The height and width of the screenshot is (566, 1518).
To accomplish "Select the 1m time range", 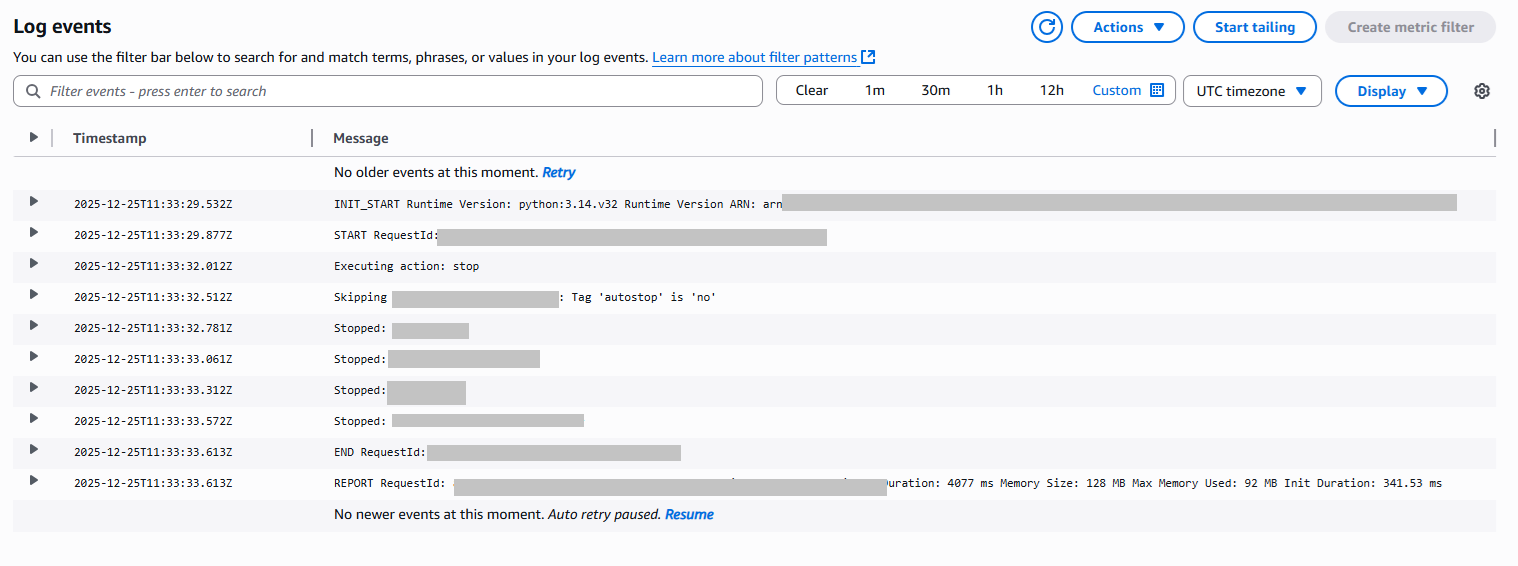I will (x=875, y=90).
